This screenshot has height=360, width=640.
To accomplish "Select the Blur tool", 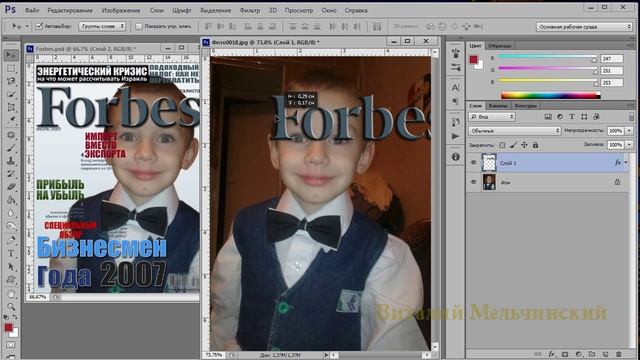I will 11,213.
